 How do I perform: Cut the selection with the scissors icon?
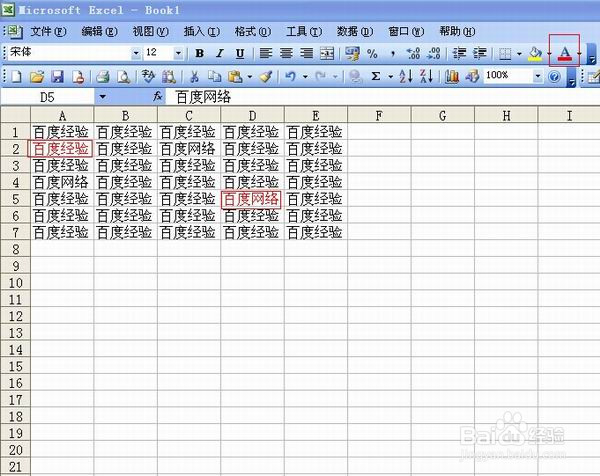point(194,77)
